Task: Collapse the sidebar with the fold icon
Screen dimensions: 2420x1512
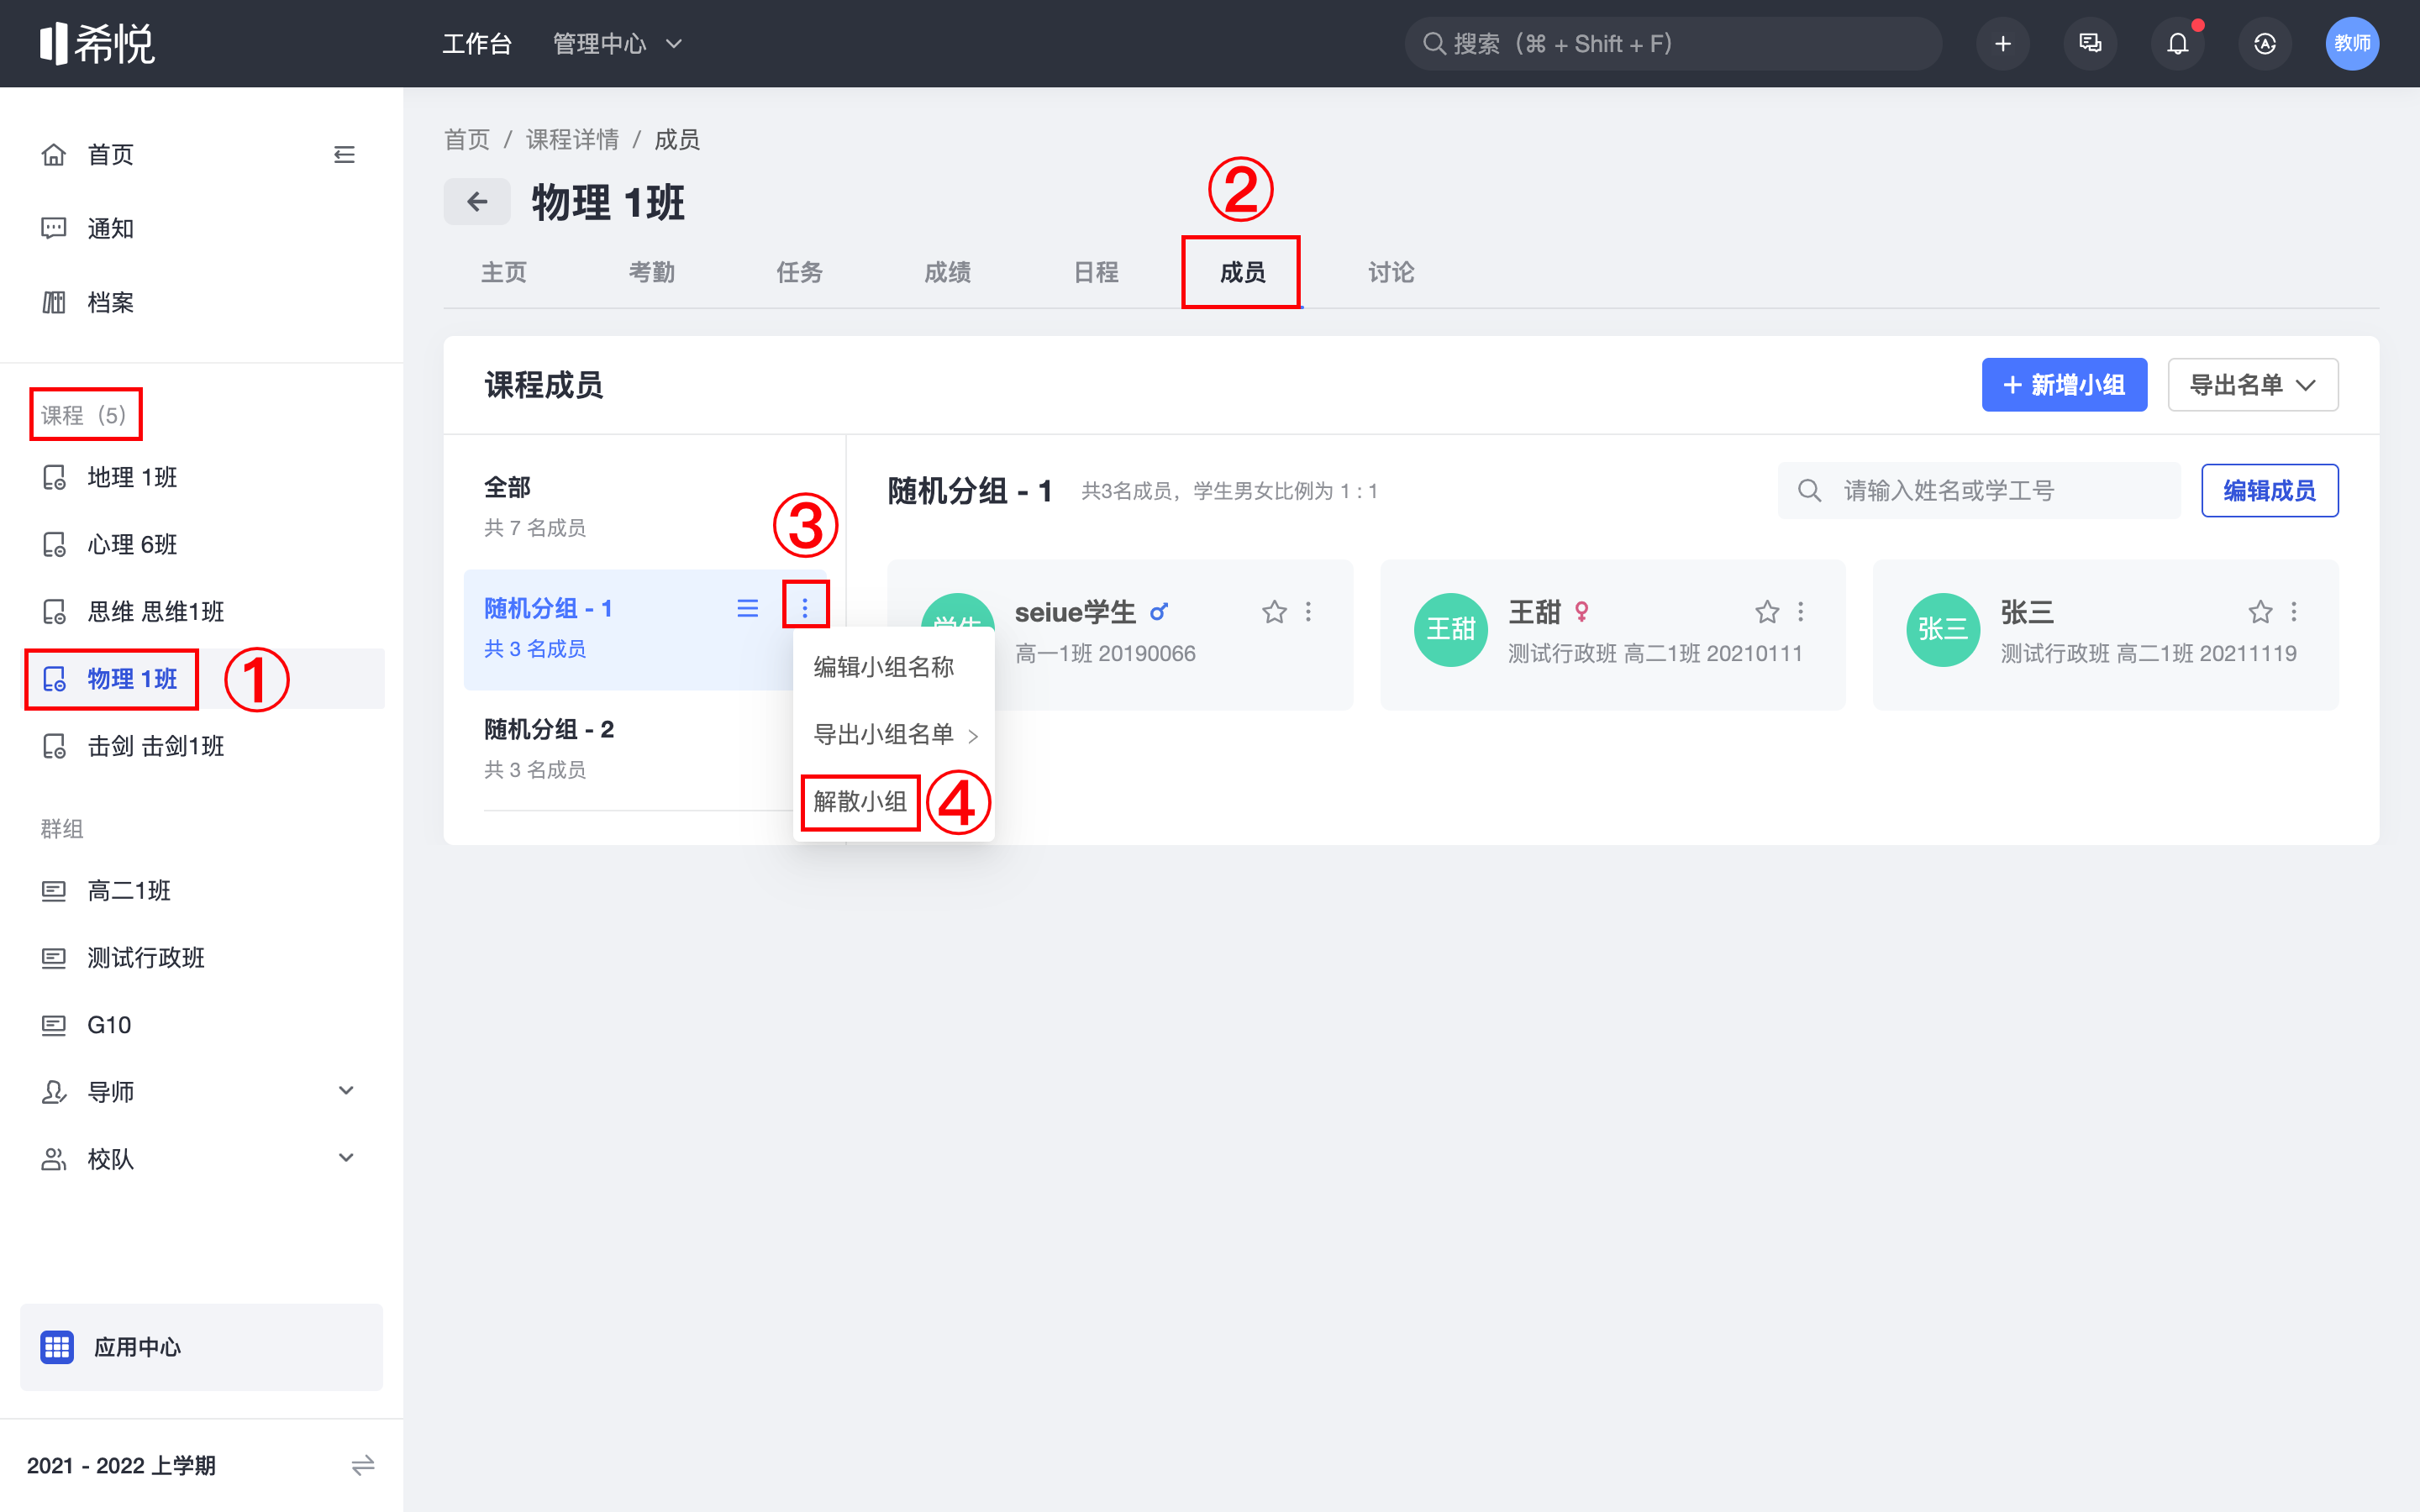Action: tap(344, 155)
